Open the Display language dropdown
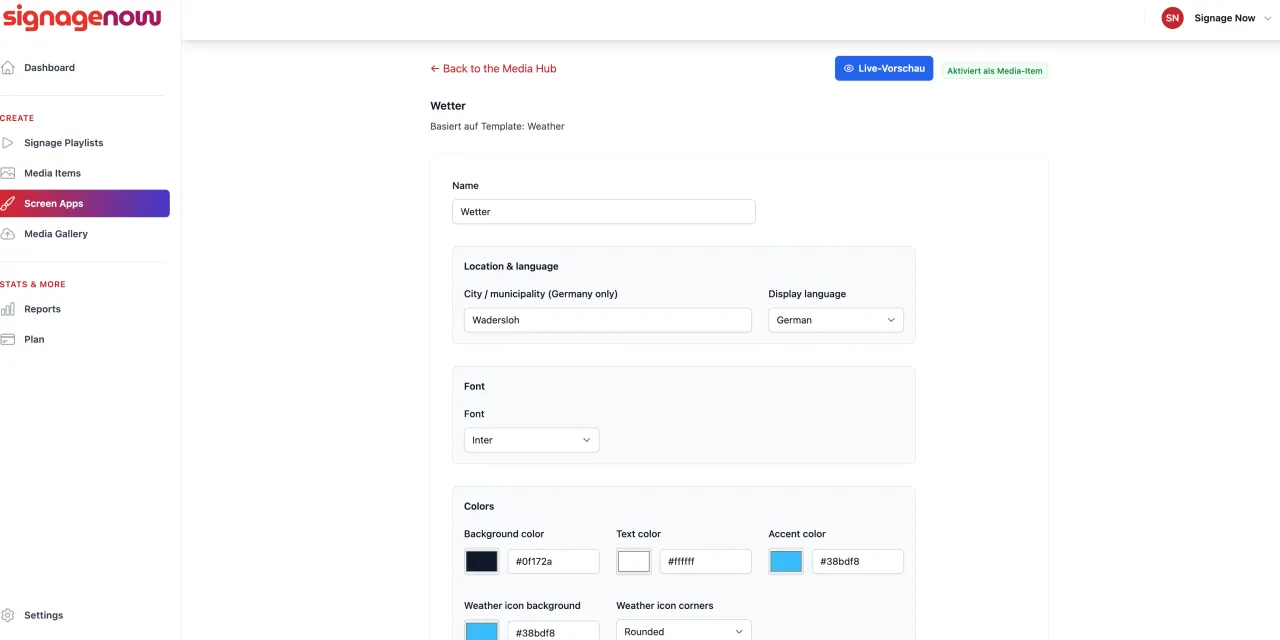This screenshot has height=640, width=1280. tap(836, 320)
